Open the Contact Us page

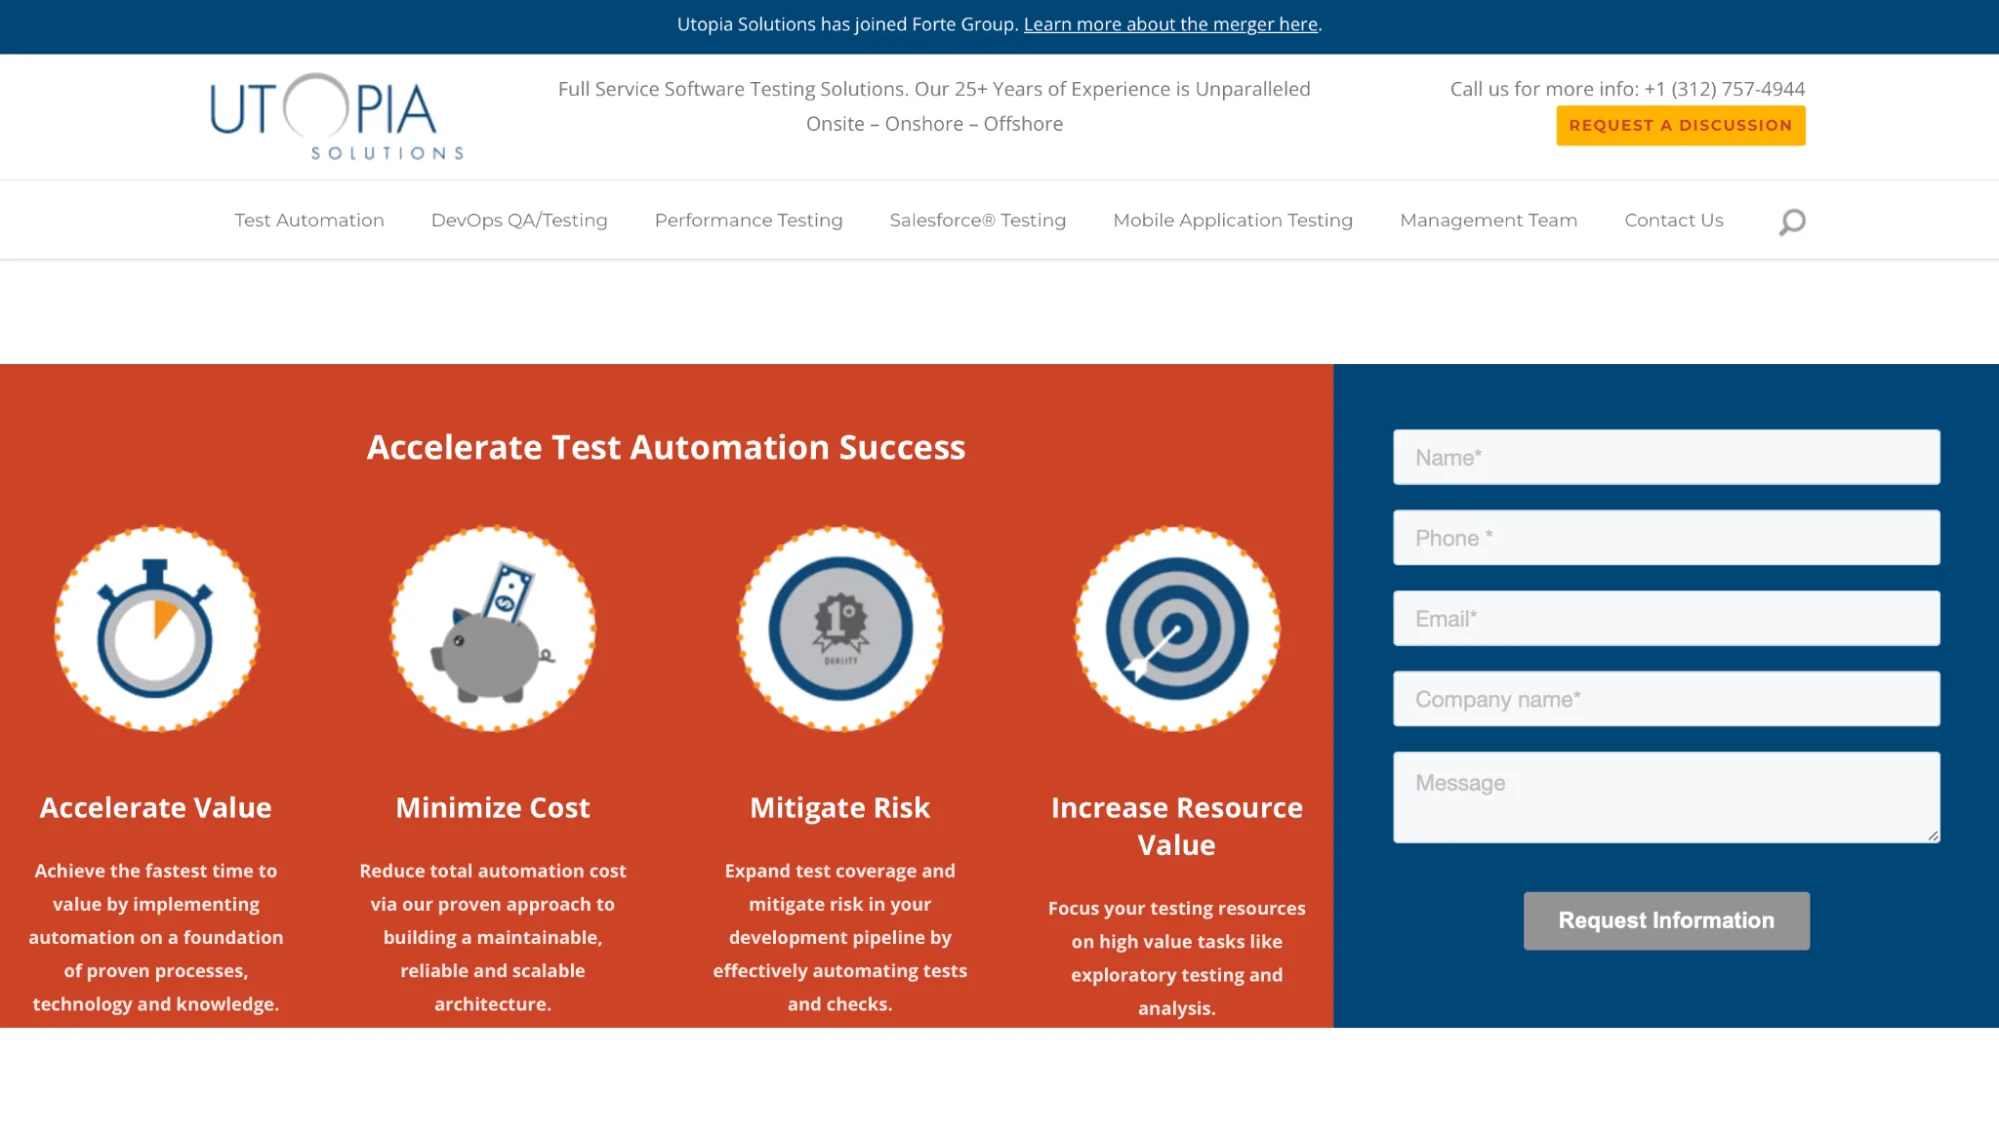[1673, 220]
